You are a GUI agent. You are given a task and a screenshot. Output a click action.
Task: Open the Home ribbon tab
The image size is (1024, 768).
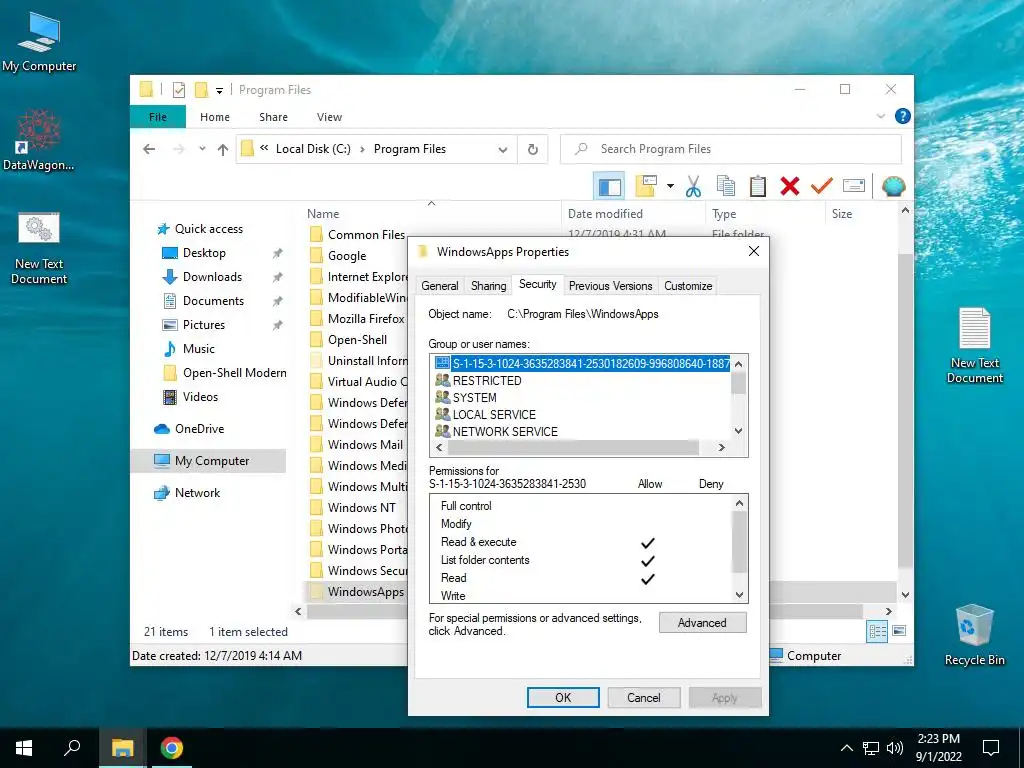tap(215, 117)
